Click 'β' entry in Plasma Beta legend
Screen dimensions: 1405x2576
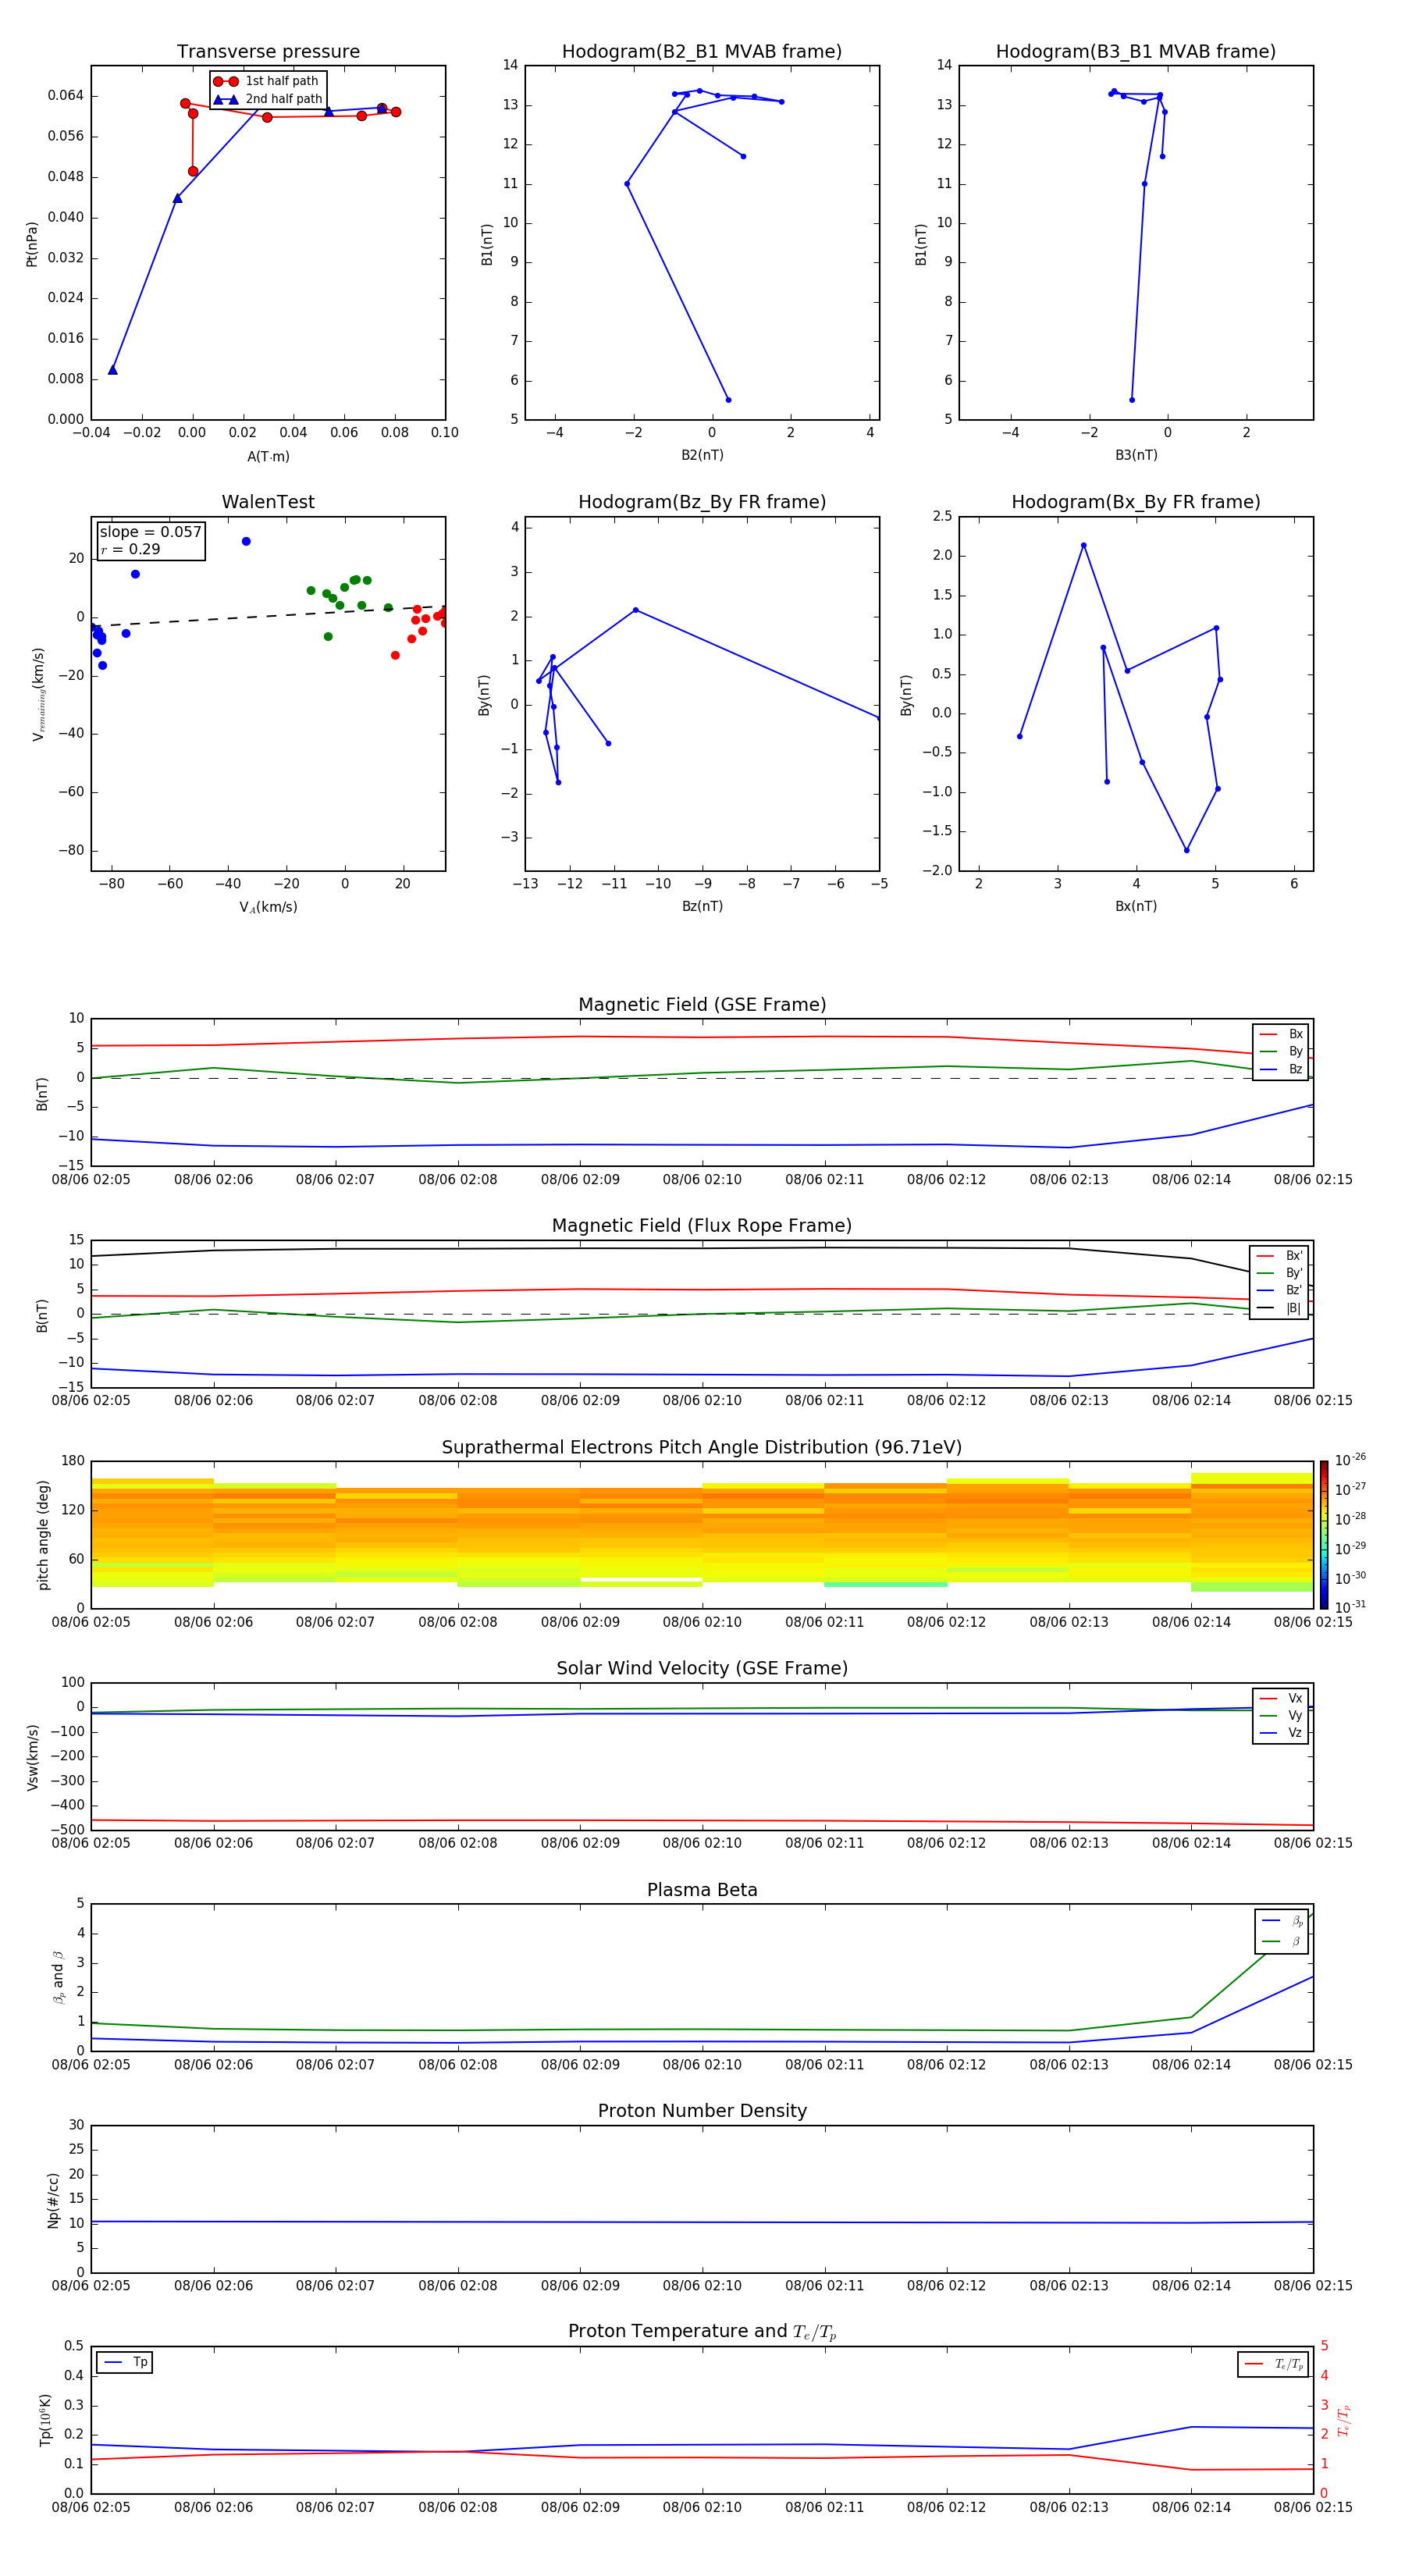click(x=1296, y=1941)
